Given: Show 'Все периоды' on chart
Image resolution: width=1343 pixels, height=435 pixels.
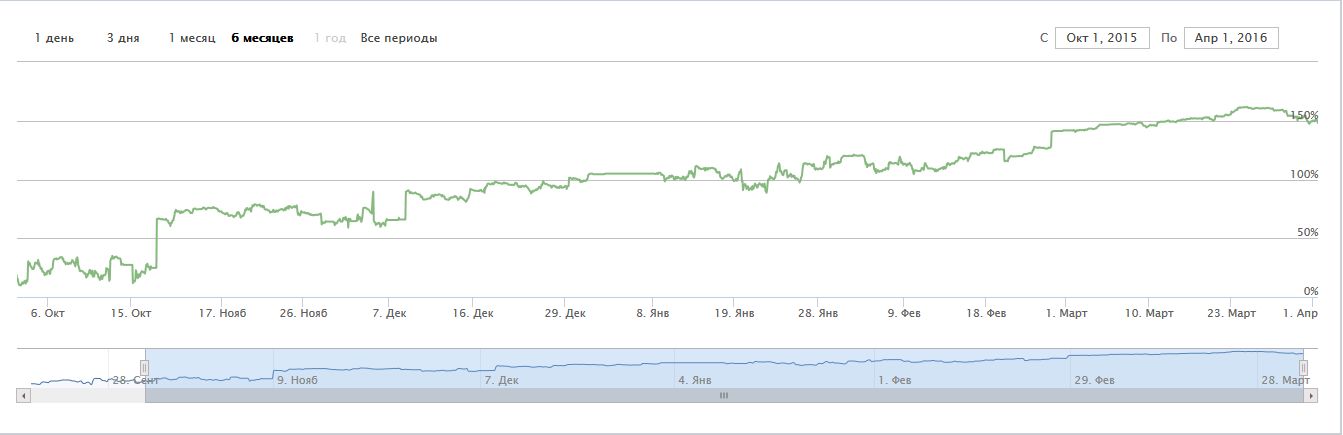Looking at the screenshot, I should point(399,38).
